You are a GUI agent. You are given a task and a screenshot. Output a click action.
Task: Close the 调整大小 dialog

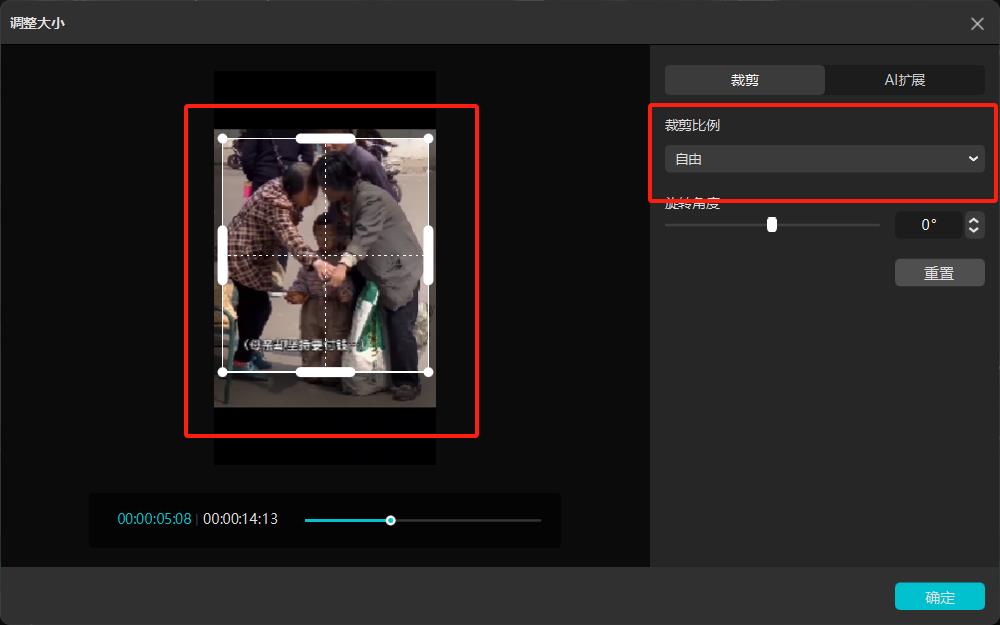977,23
